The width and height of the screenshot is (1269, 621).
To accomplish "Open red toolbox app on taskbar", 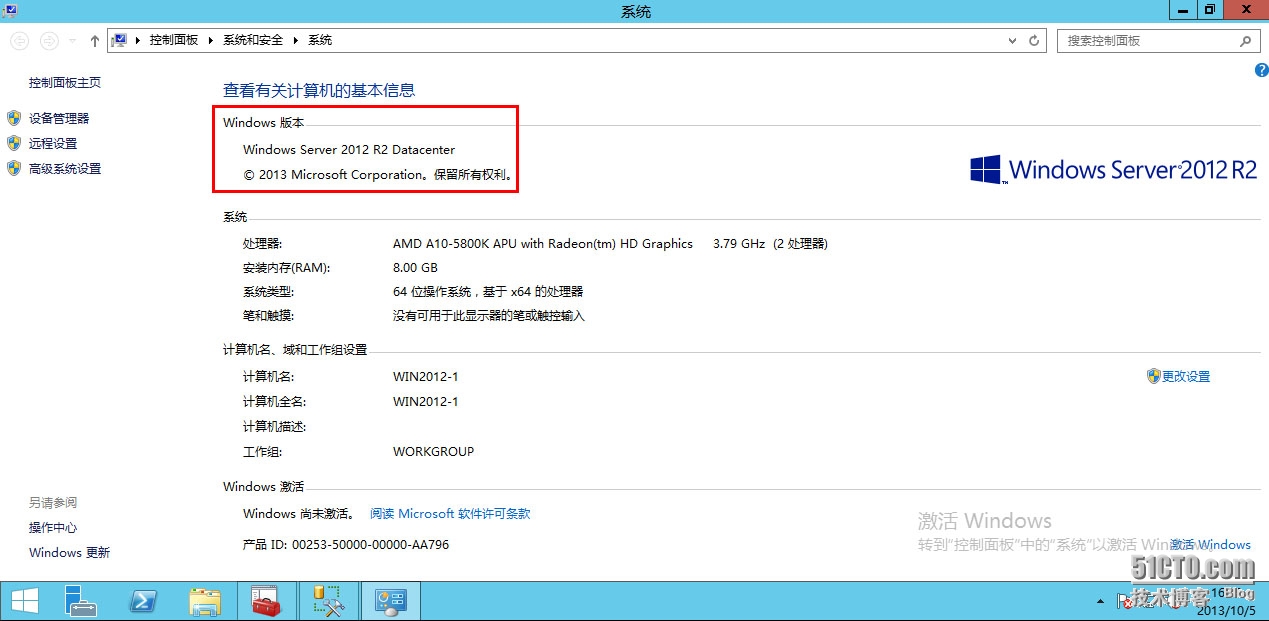I will pyautogui.click(x=267, y=601).
